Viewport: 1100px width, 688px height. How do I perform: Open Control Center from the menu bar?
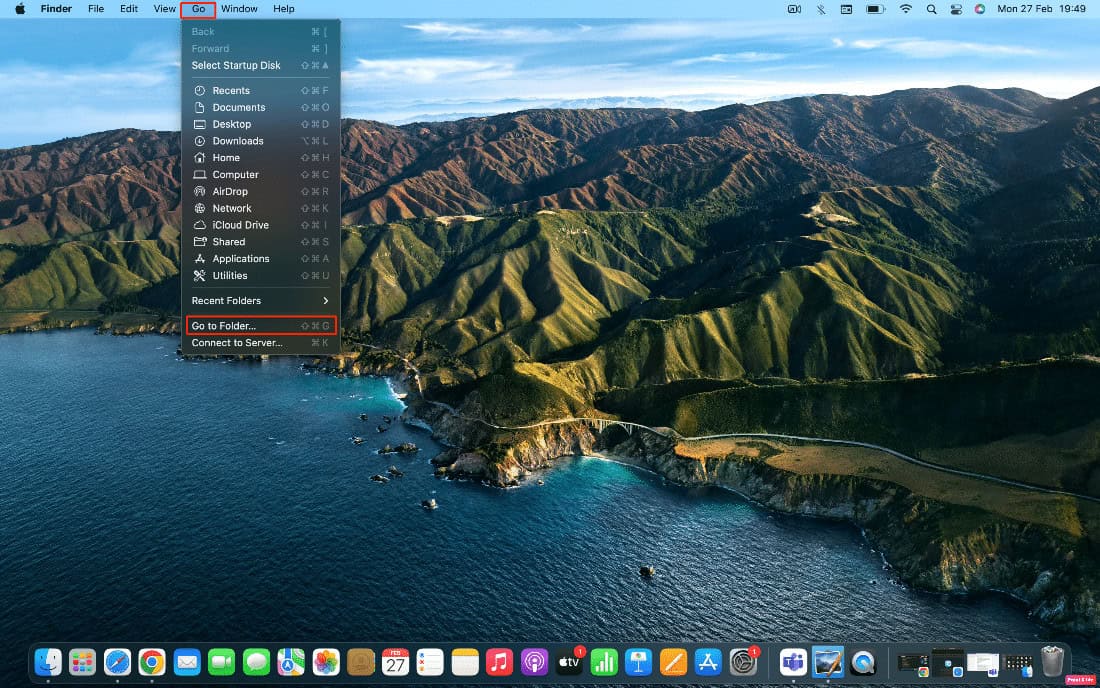coord(955,9)
